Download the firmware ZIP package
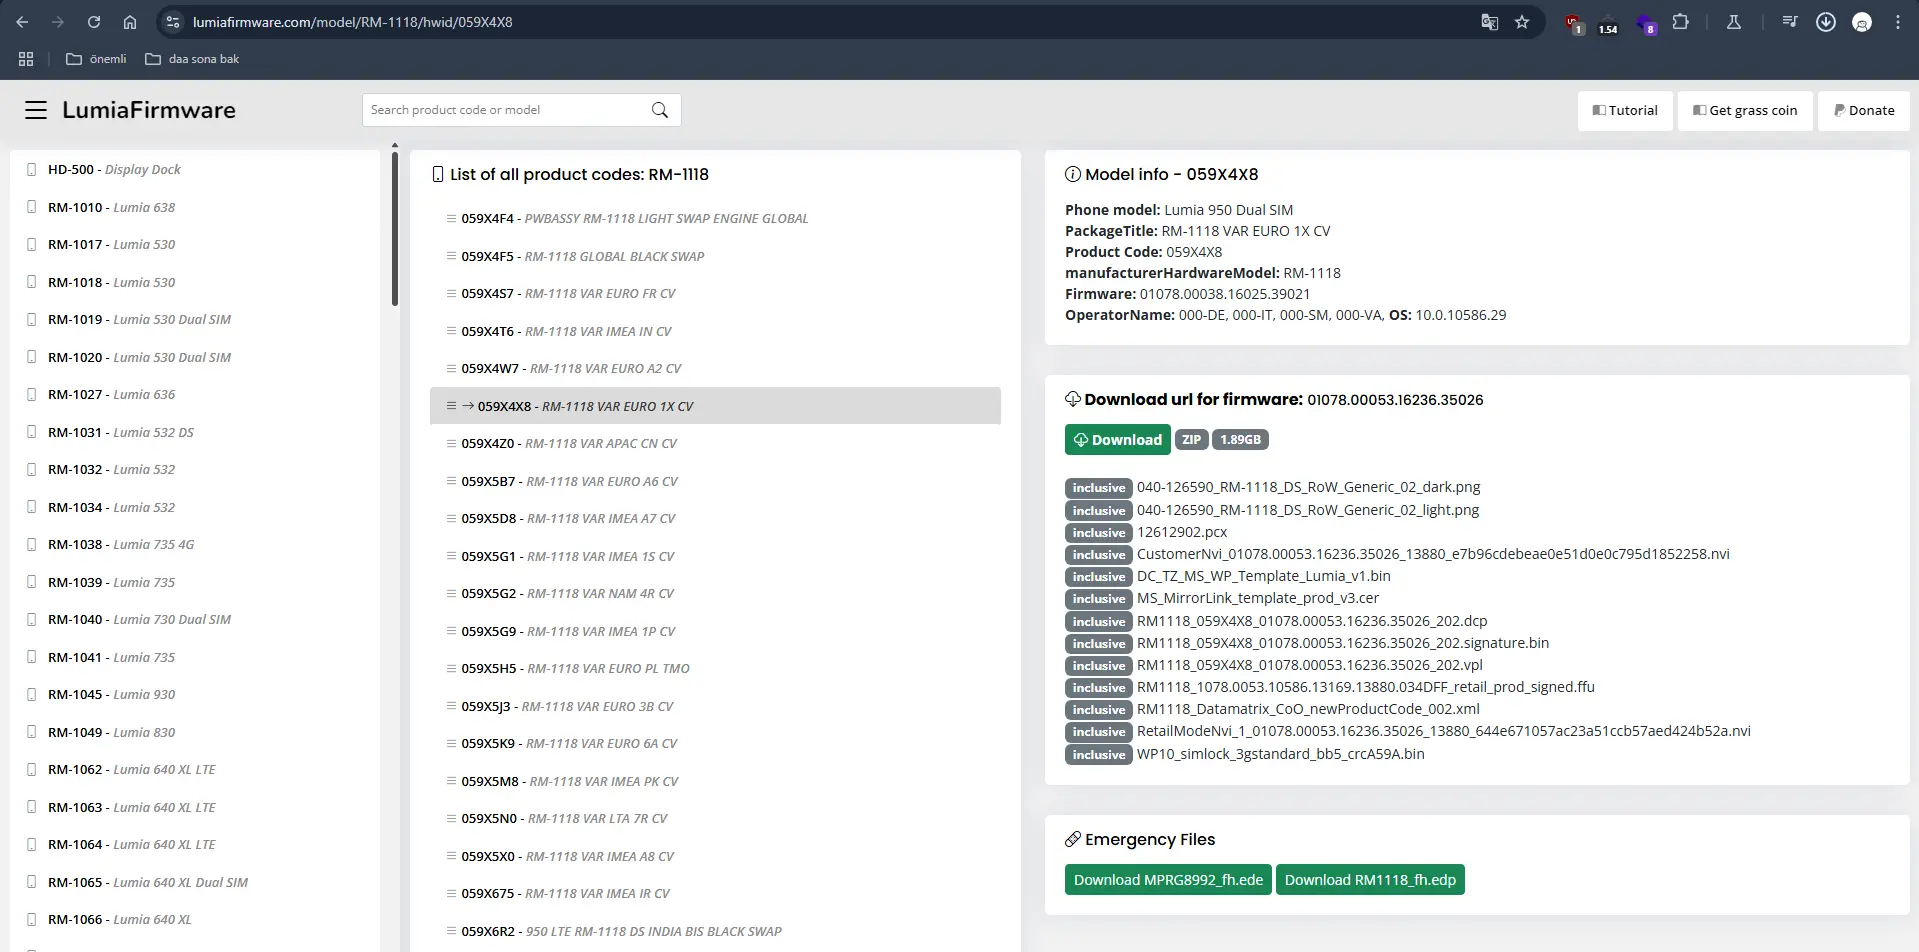 coord(1117,440)
